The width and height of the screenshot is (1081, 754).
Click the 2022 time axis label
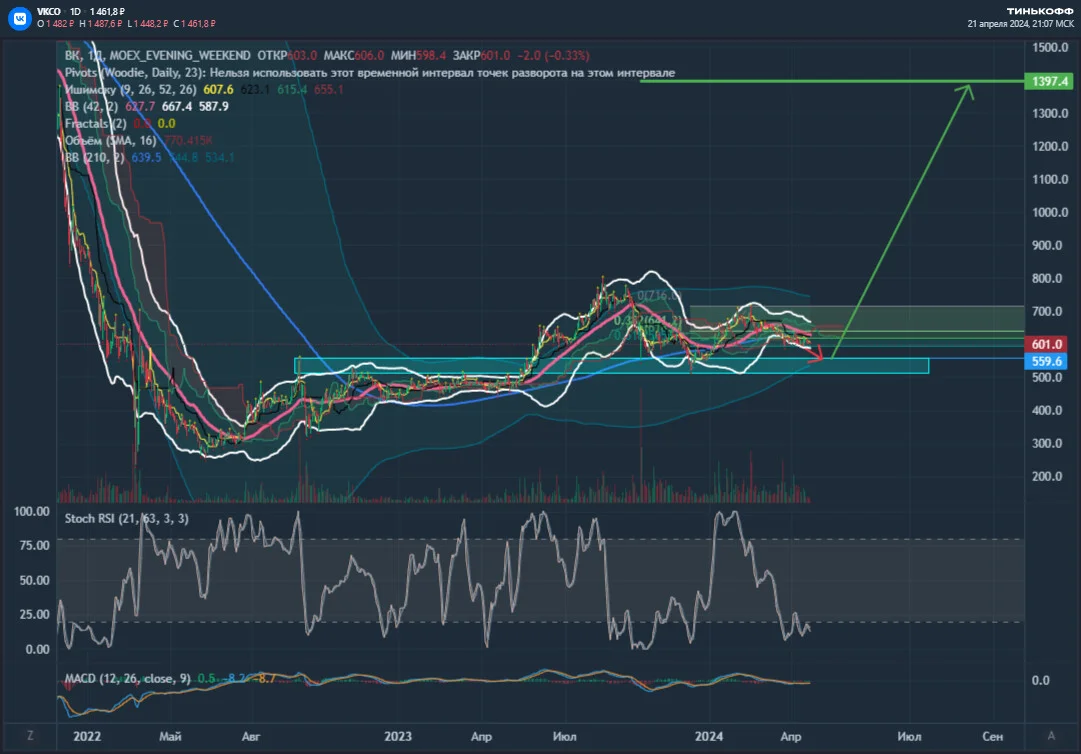coord(87,736)
